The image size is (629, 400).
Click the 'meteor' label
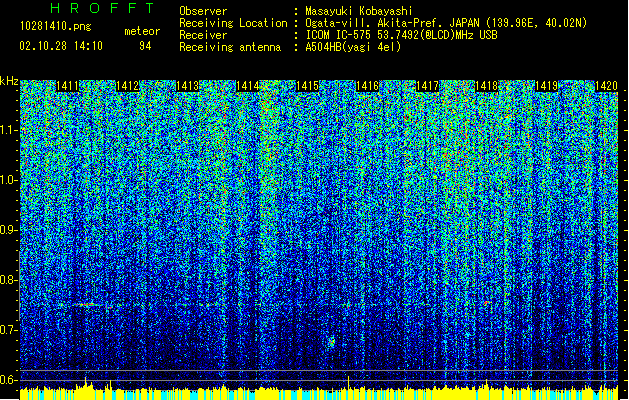pyautogui.click(x=142, y=31)
